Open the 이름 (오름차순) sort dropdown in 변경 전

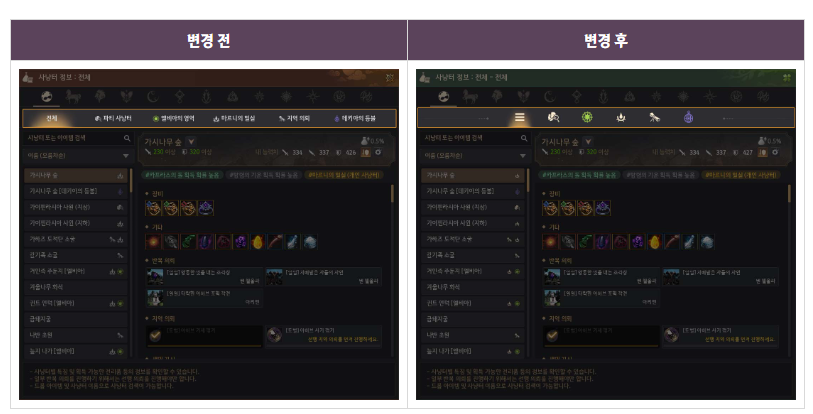pos(78,156)
